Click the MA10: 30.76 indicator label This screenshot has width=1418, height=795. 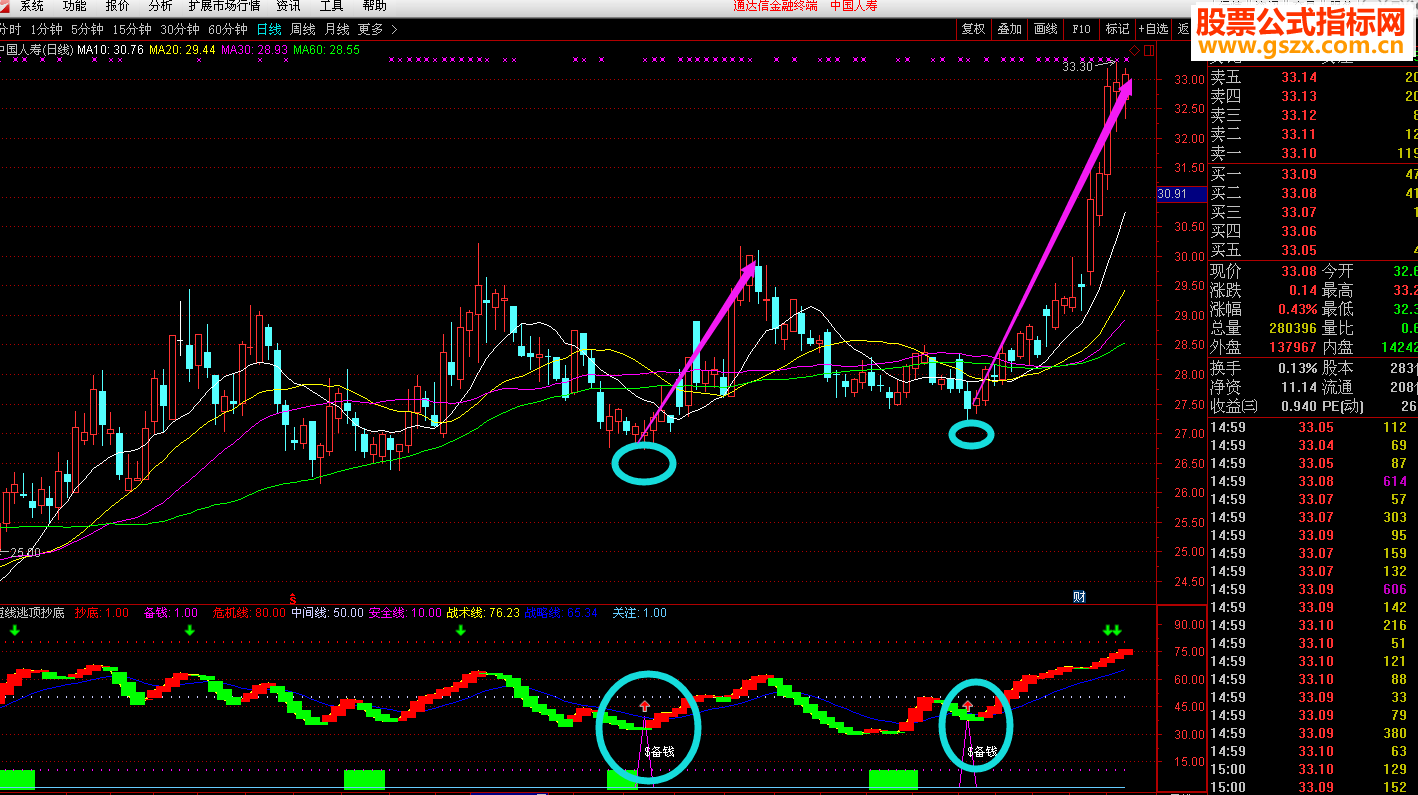pyautogui.click(x=111, y=49)
